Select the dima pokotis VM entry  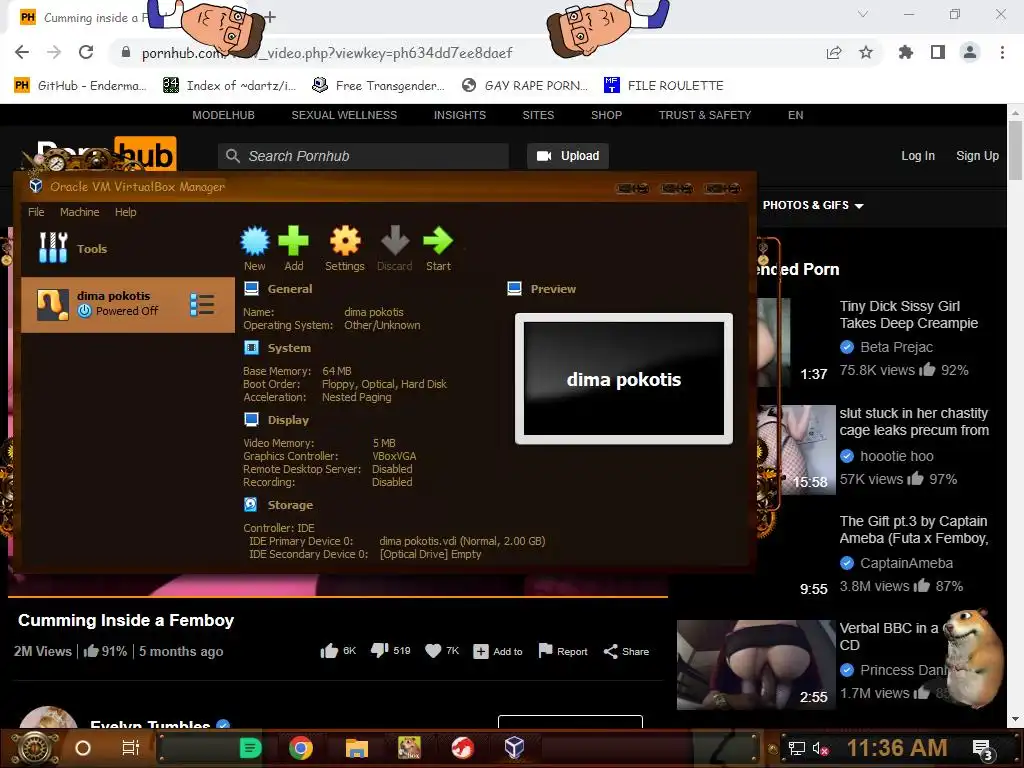pyautogui.click(x=128, y=304)
